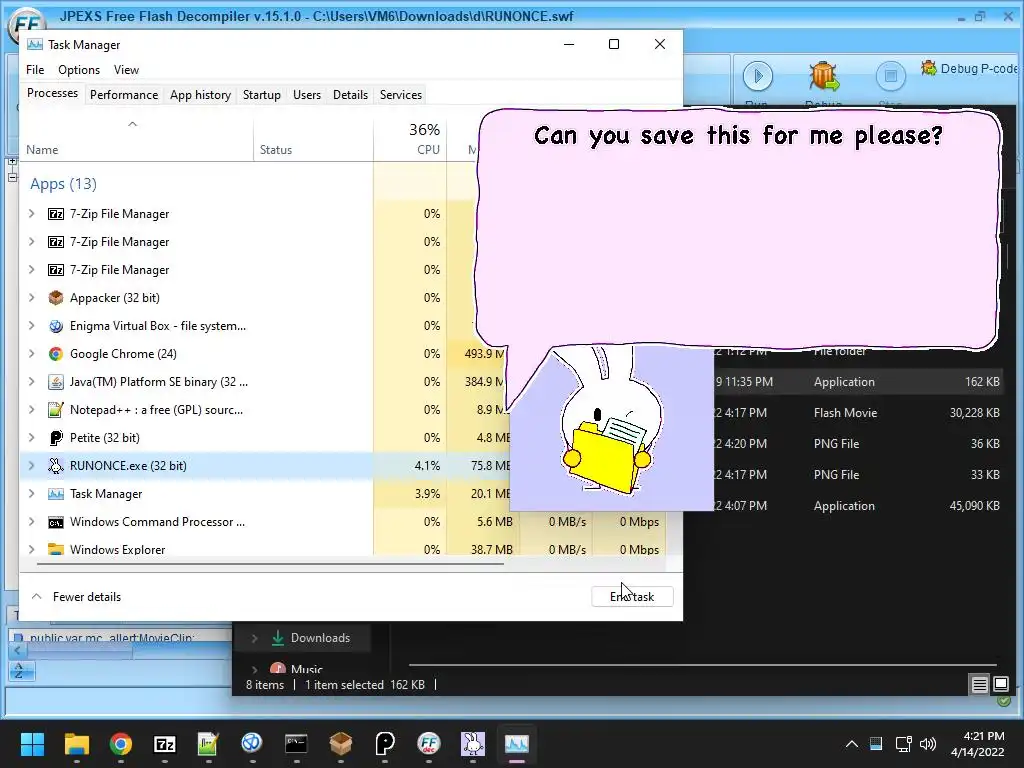Click the JPEXS Run play icon
This screenshot has height=768, width=1024.
(758, 76)
